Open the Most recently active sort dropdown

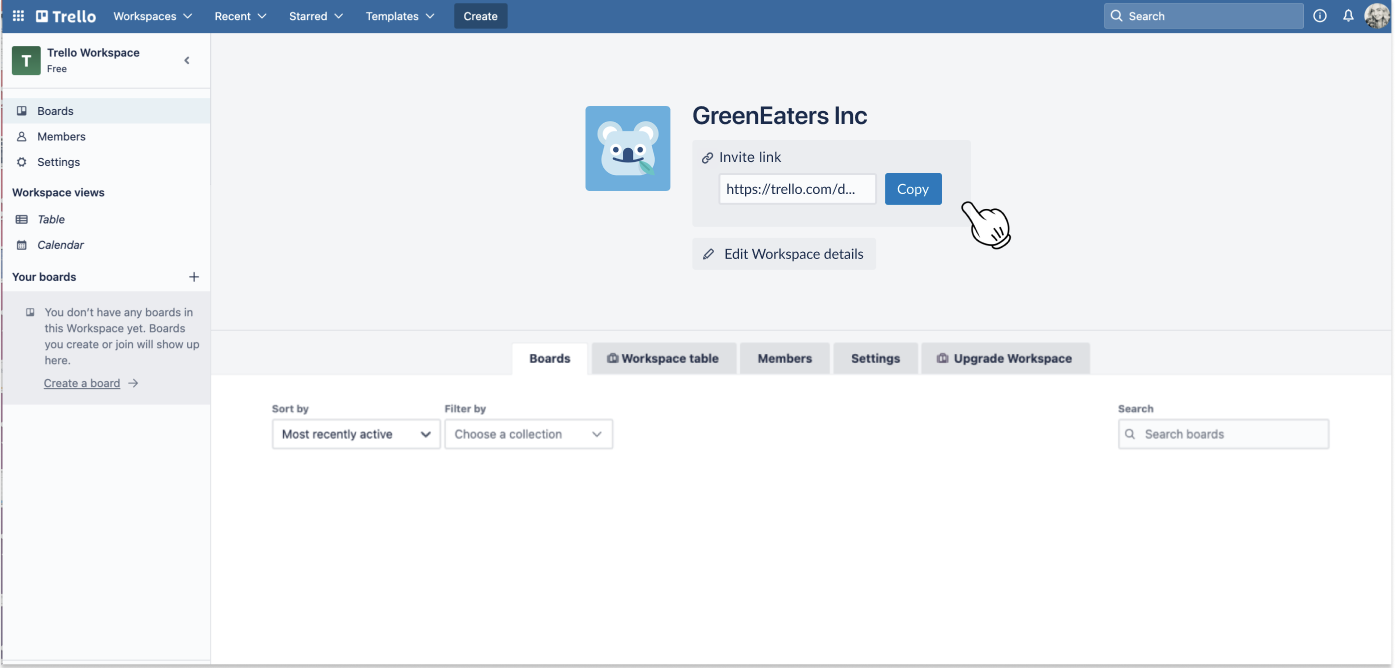pos(356,434)
